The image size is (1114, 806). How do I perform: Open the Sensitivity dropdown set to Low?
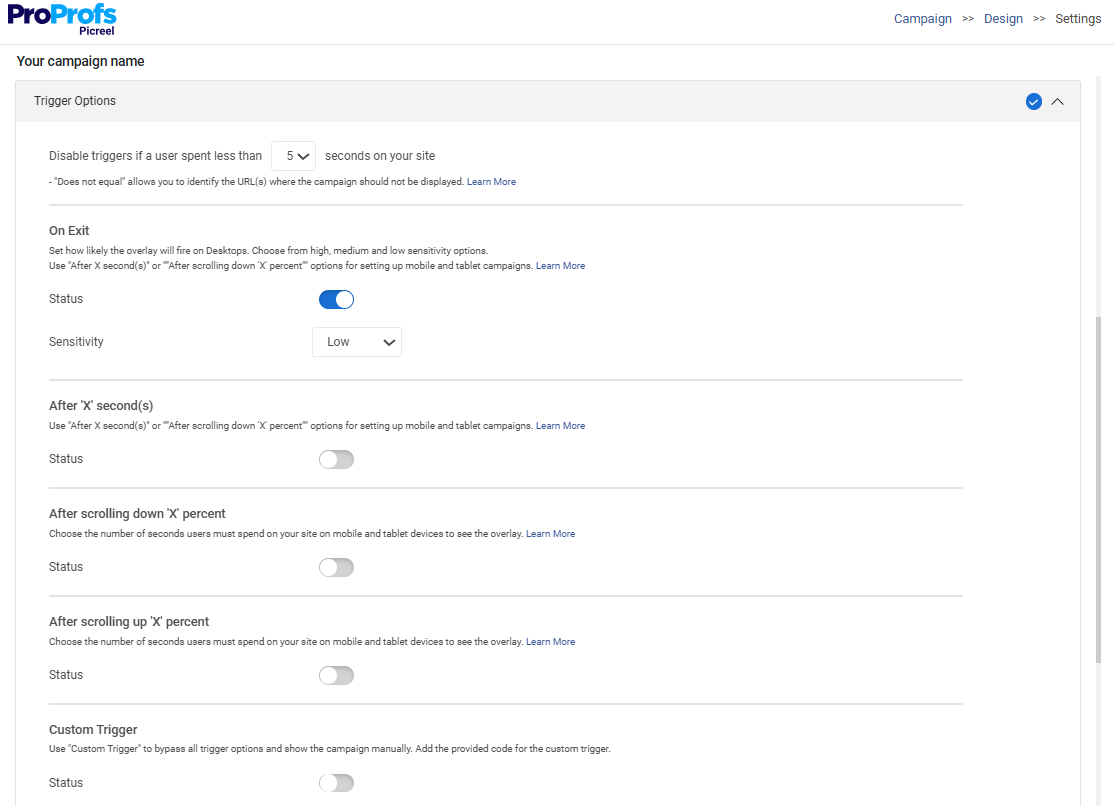(357, 341)
